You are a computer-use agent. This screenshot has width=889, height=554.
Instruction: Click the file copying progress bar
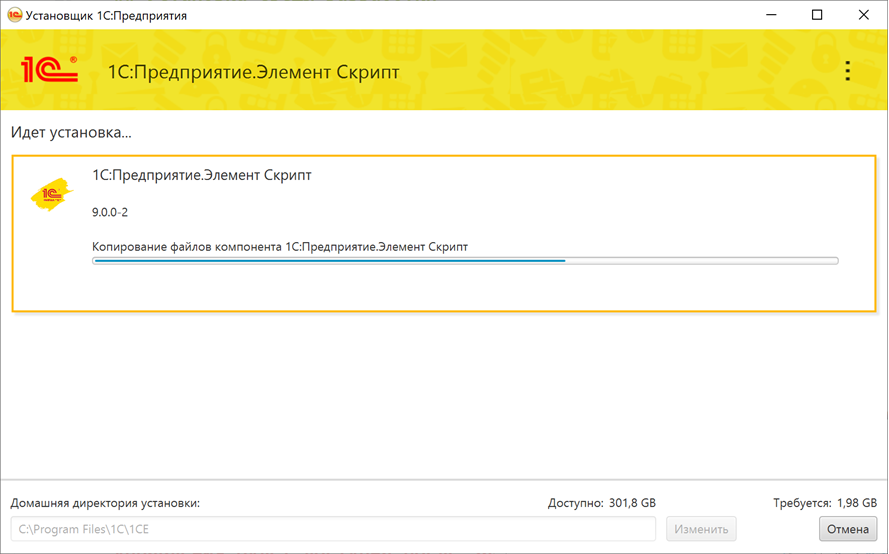click(465, 261)
